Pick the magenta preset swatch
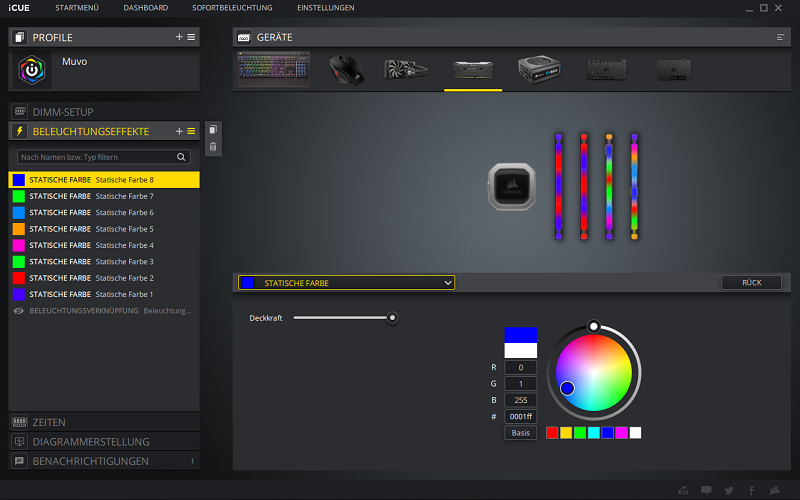The width and height of the screenshot is (800, 500). click(x=621, y=433)
